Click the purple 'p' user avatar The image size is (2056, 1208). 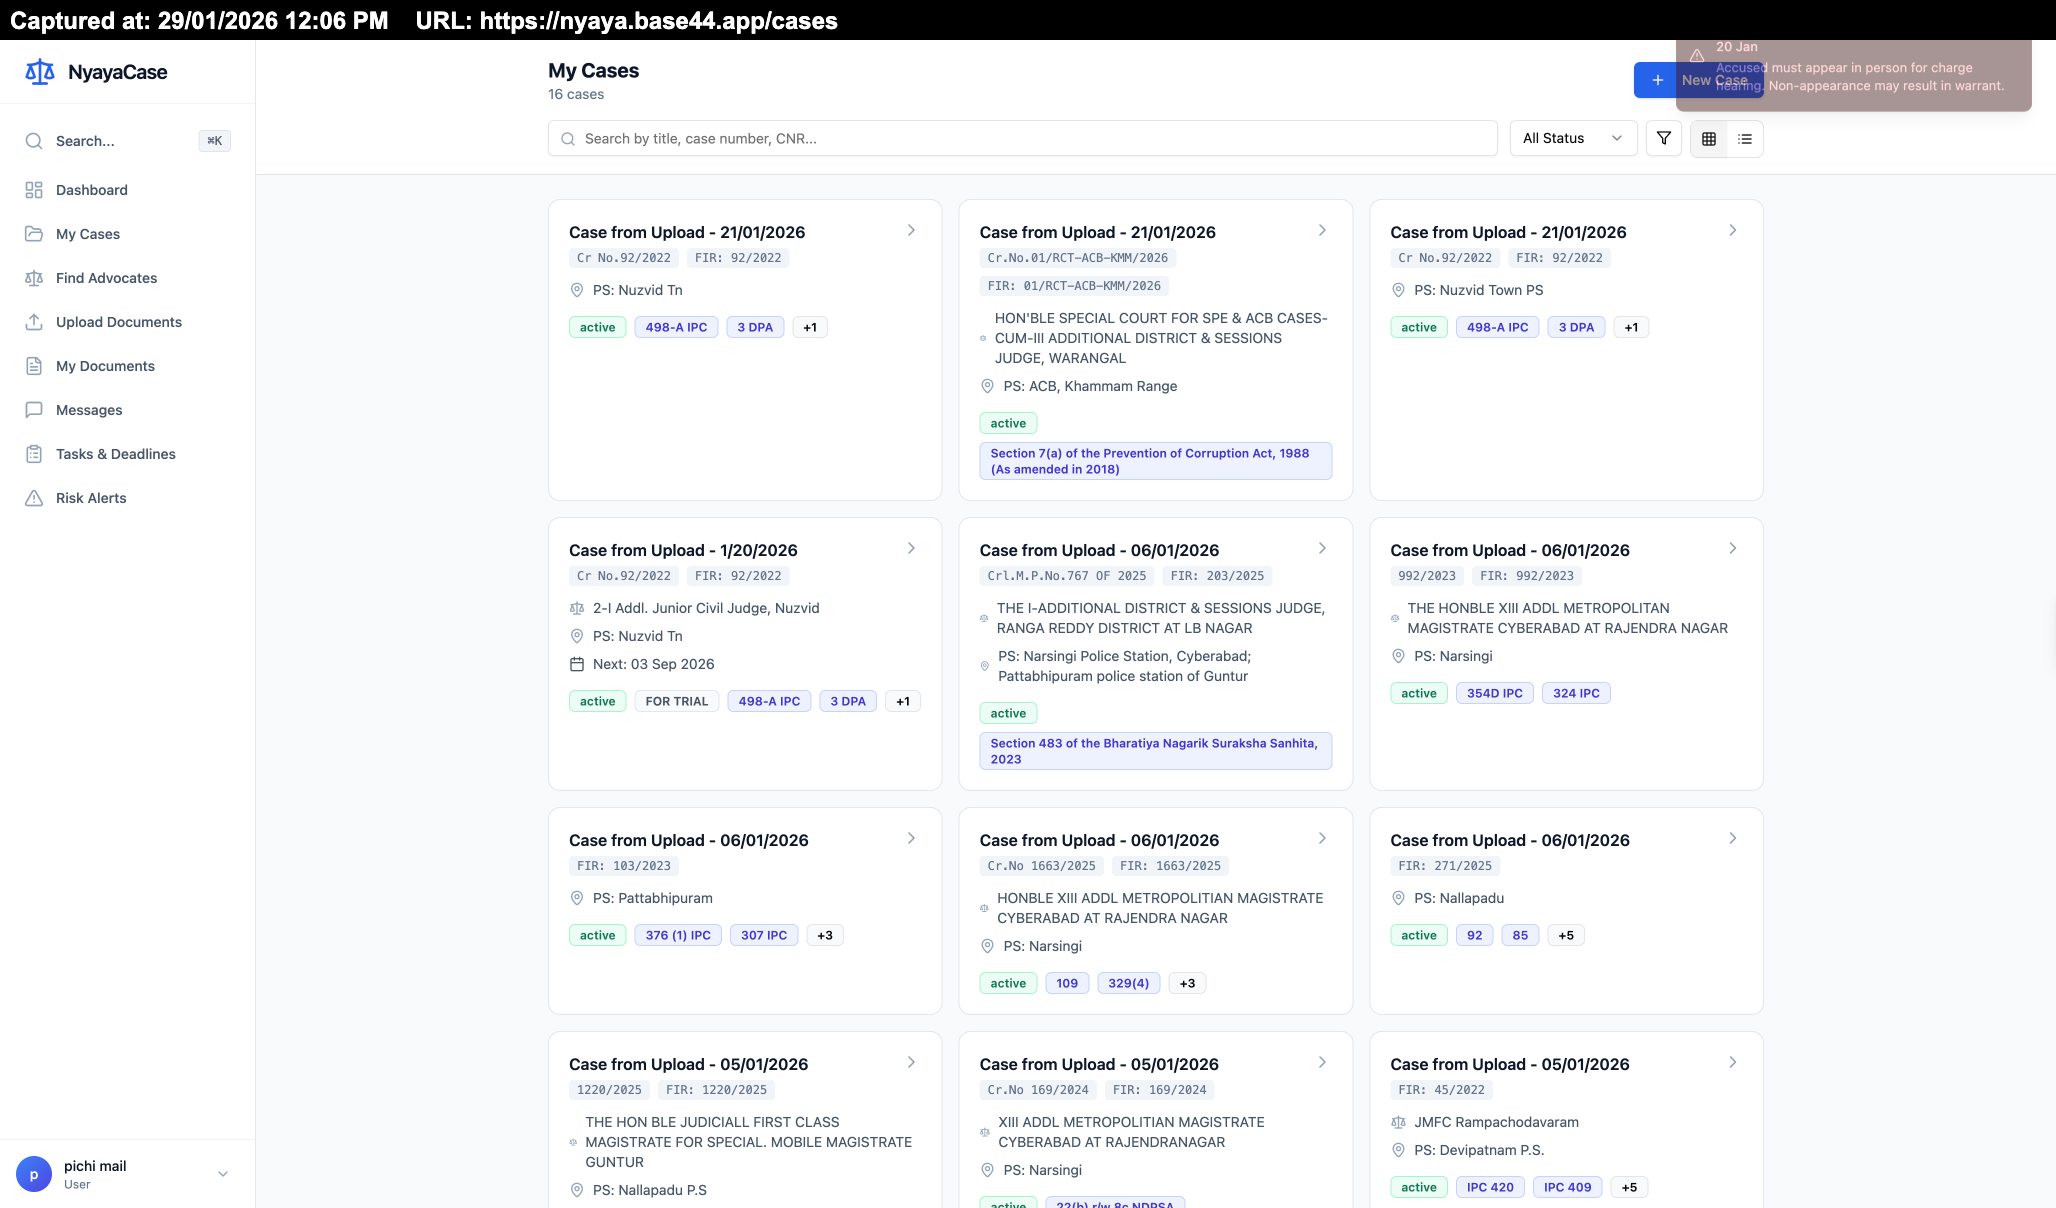pos(34,1174)
